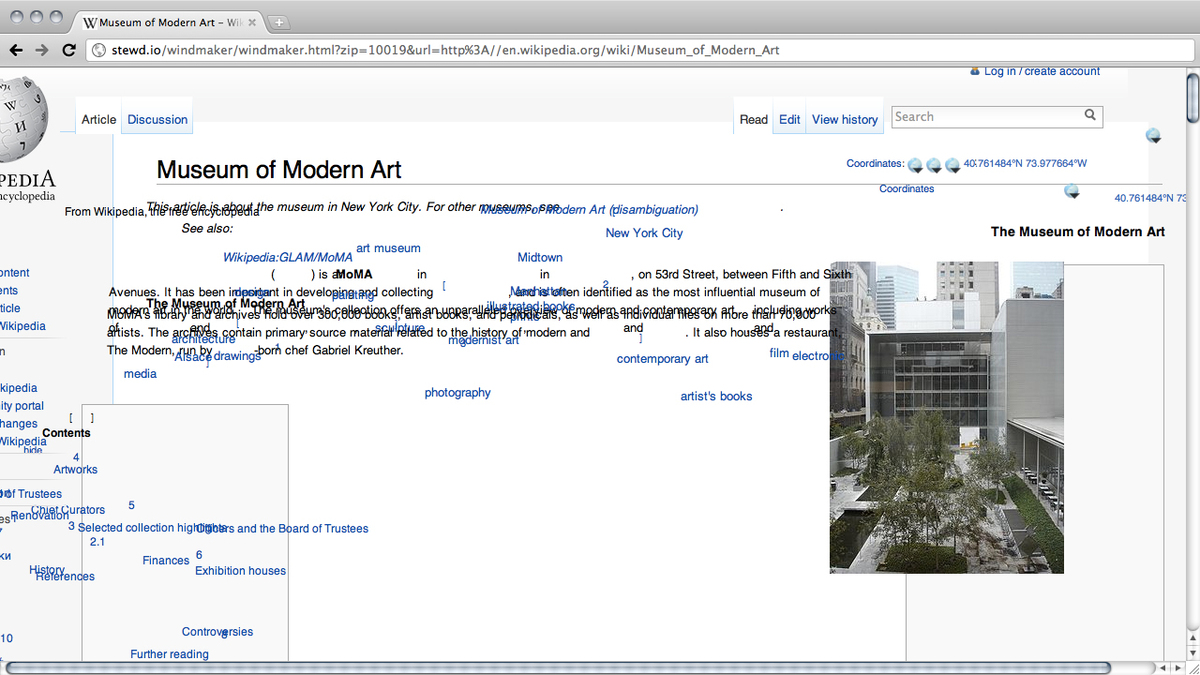Open the Discussion tab
1200x675 pixels.
pos(157,119)
